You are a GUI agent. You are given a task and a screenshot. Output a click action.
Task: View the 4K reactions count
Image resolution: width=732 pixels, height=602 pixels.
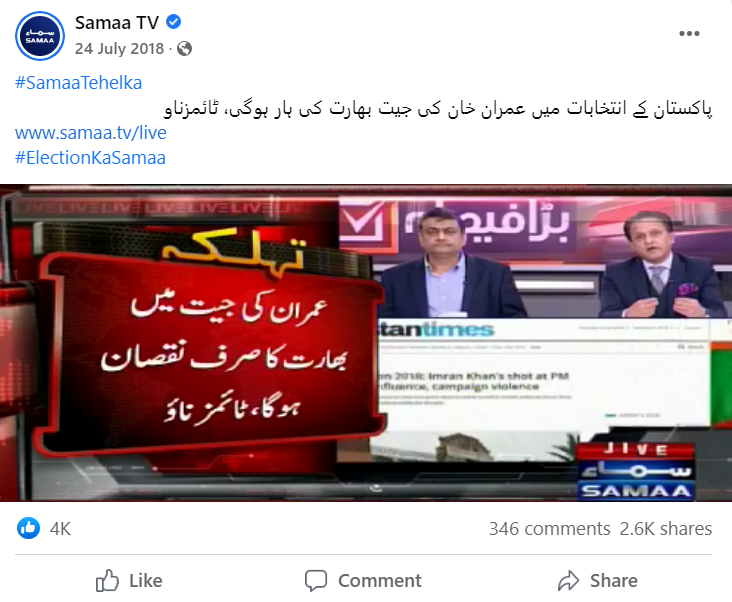(60, 529)
